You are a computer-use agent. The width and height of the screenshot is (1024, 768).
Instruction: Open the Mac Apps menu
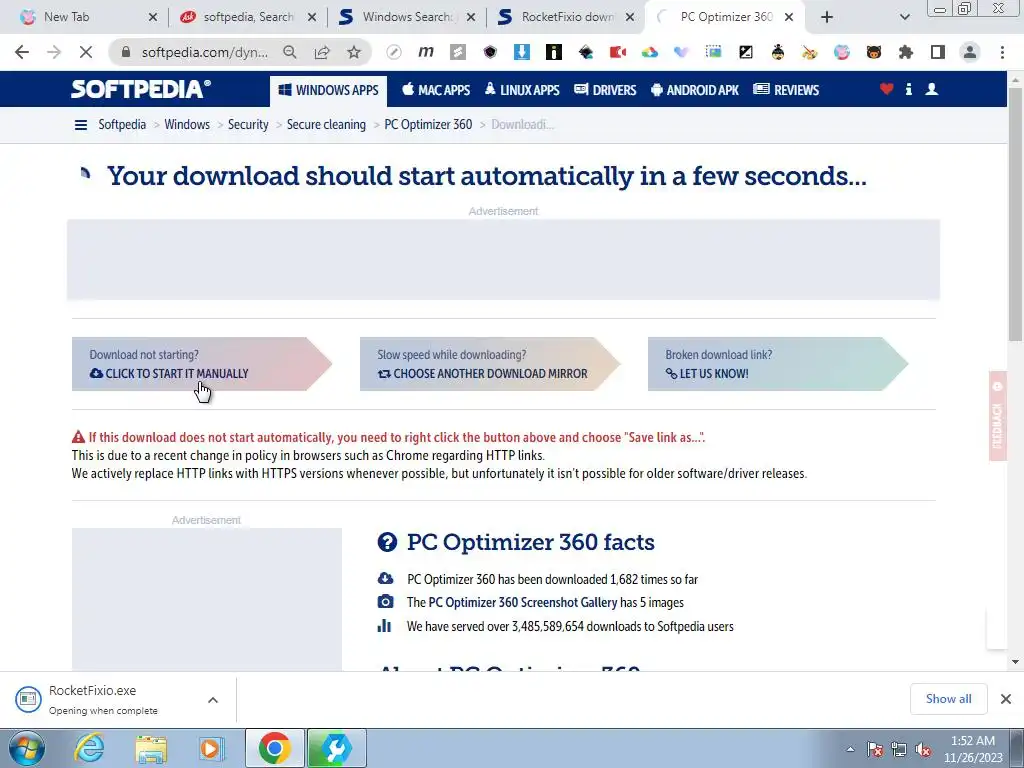(436, 90)
